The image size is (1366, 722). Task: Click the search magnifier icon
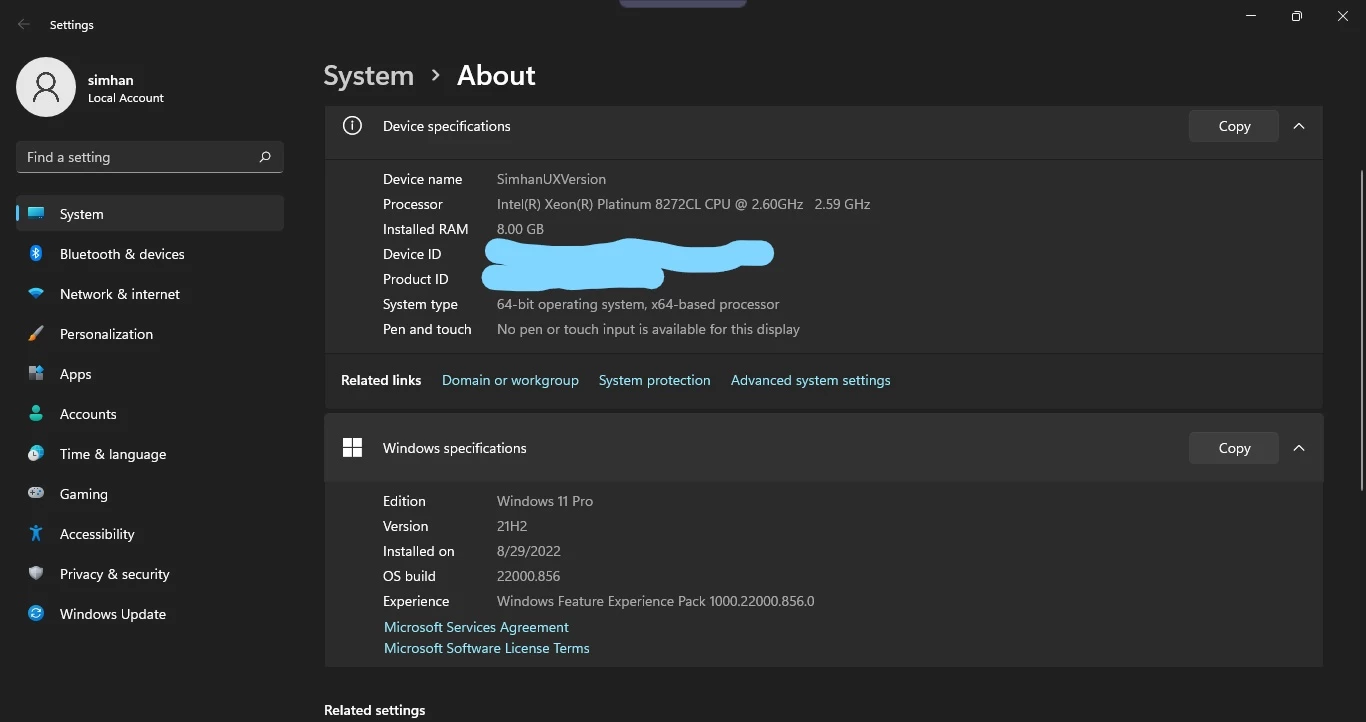click(265, 157)
